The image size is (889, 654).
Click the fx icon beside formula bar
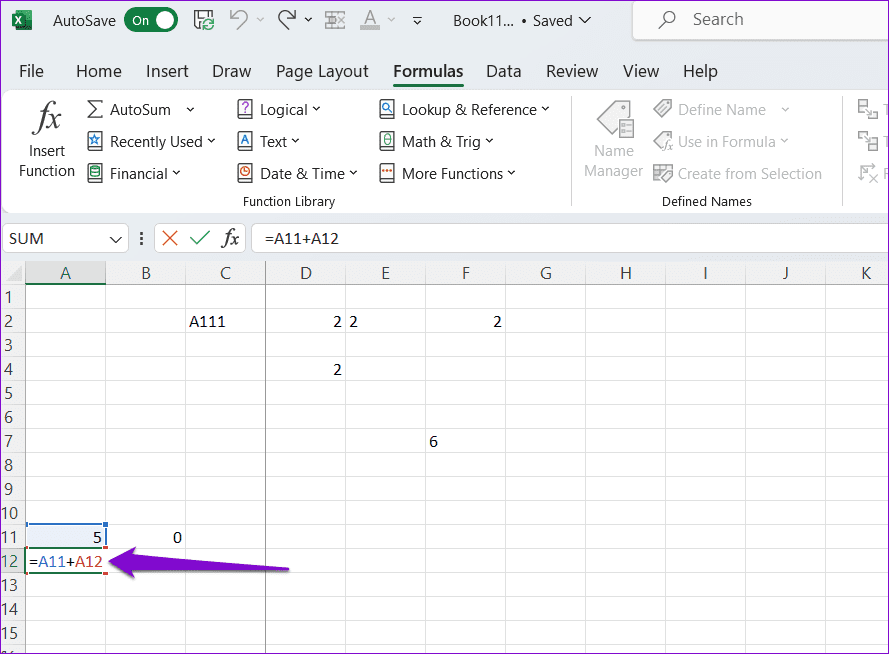point(230,238)
